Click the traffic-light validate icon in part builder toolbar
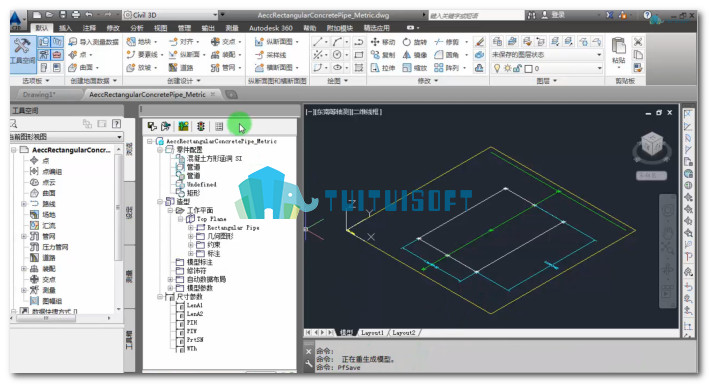This screenshot has width=709, height=384. coord(201,127)
